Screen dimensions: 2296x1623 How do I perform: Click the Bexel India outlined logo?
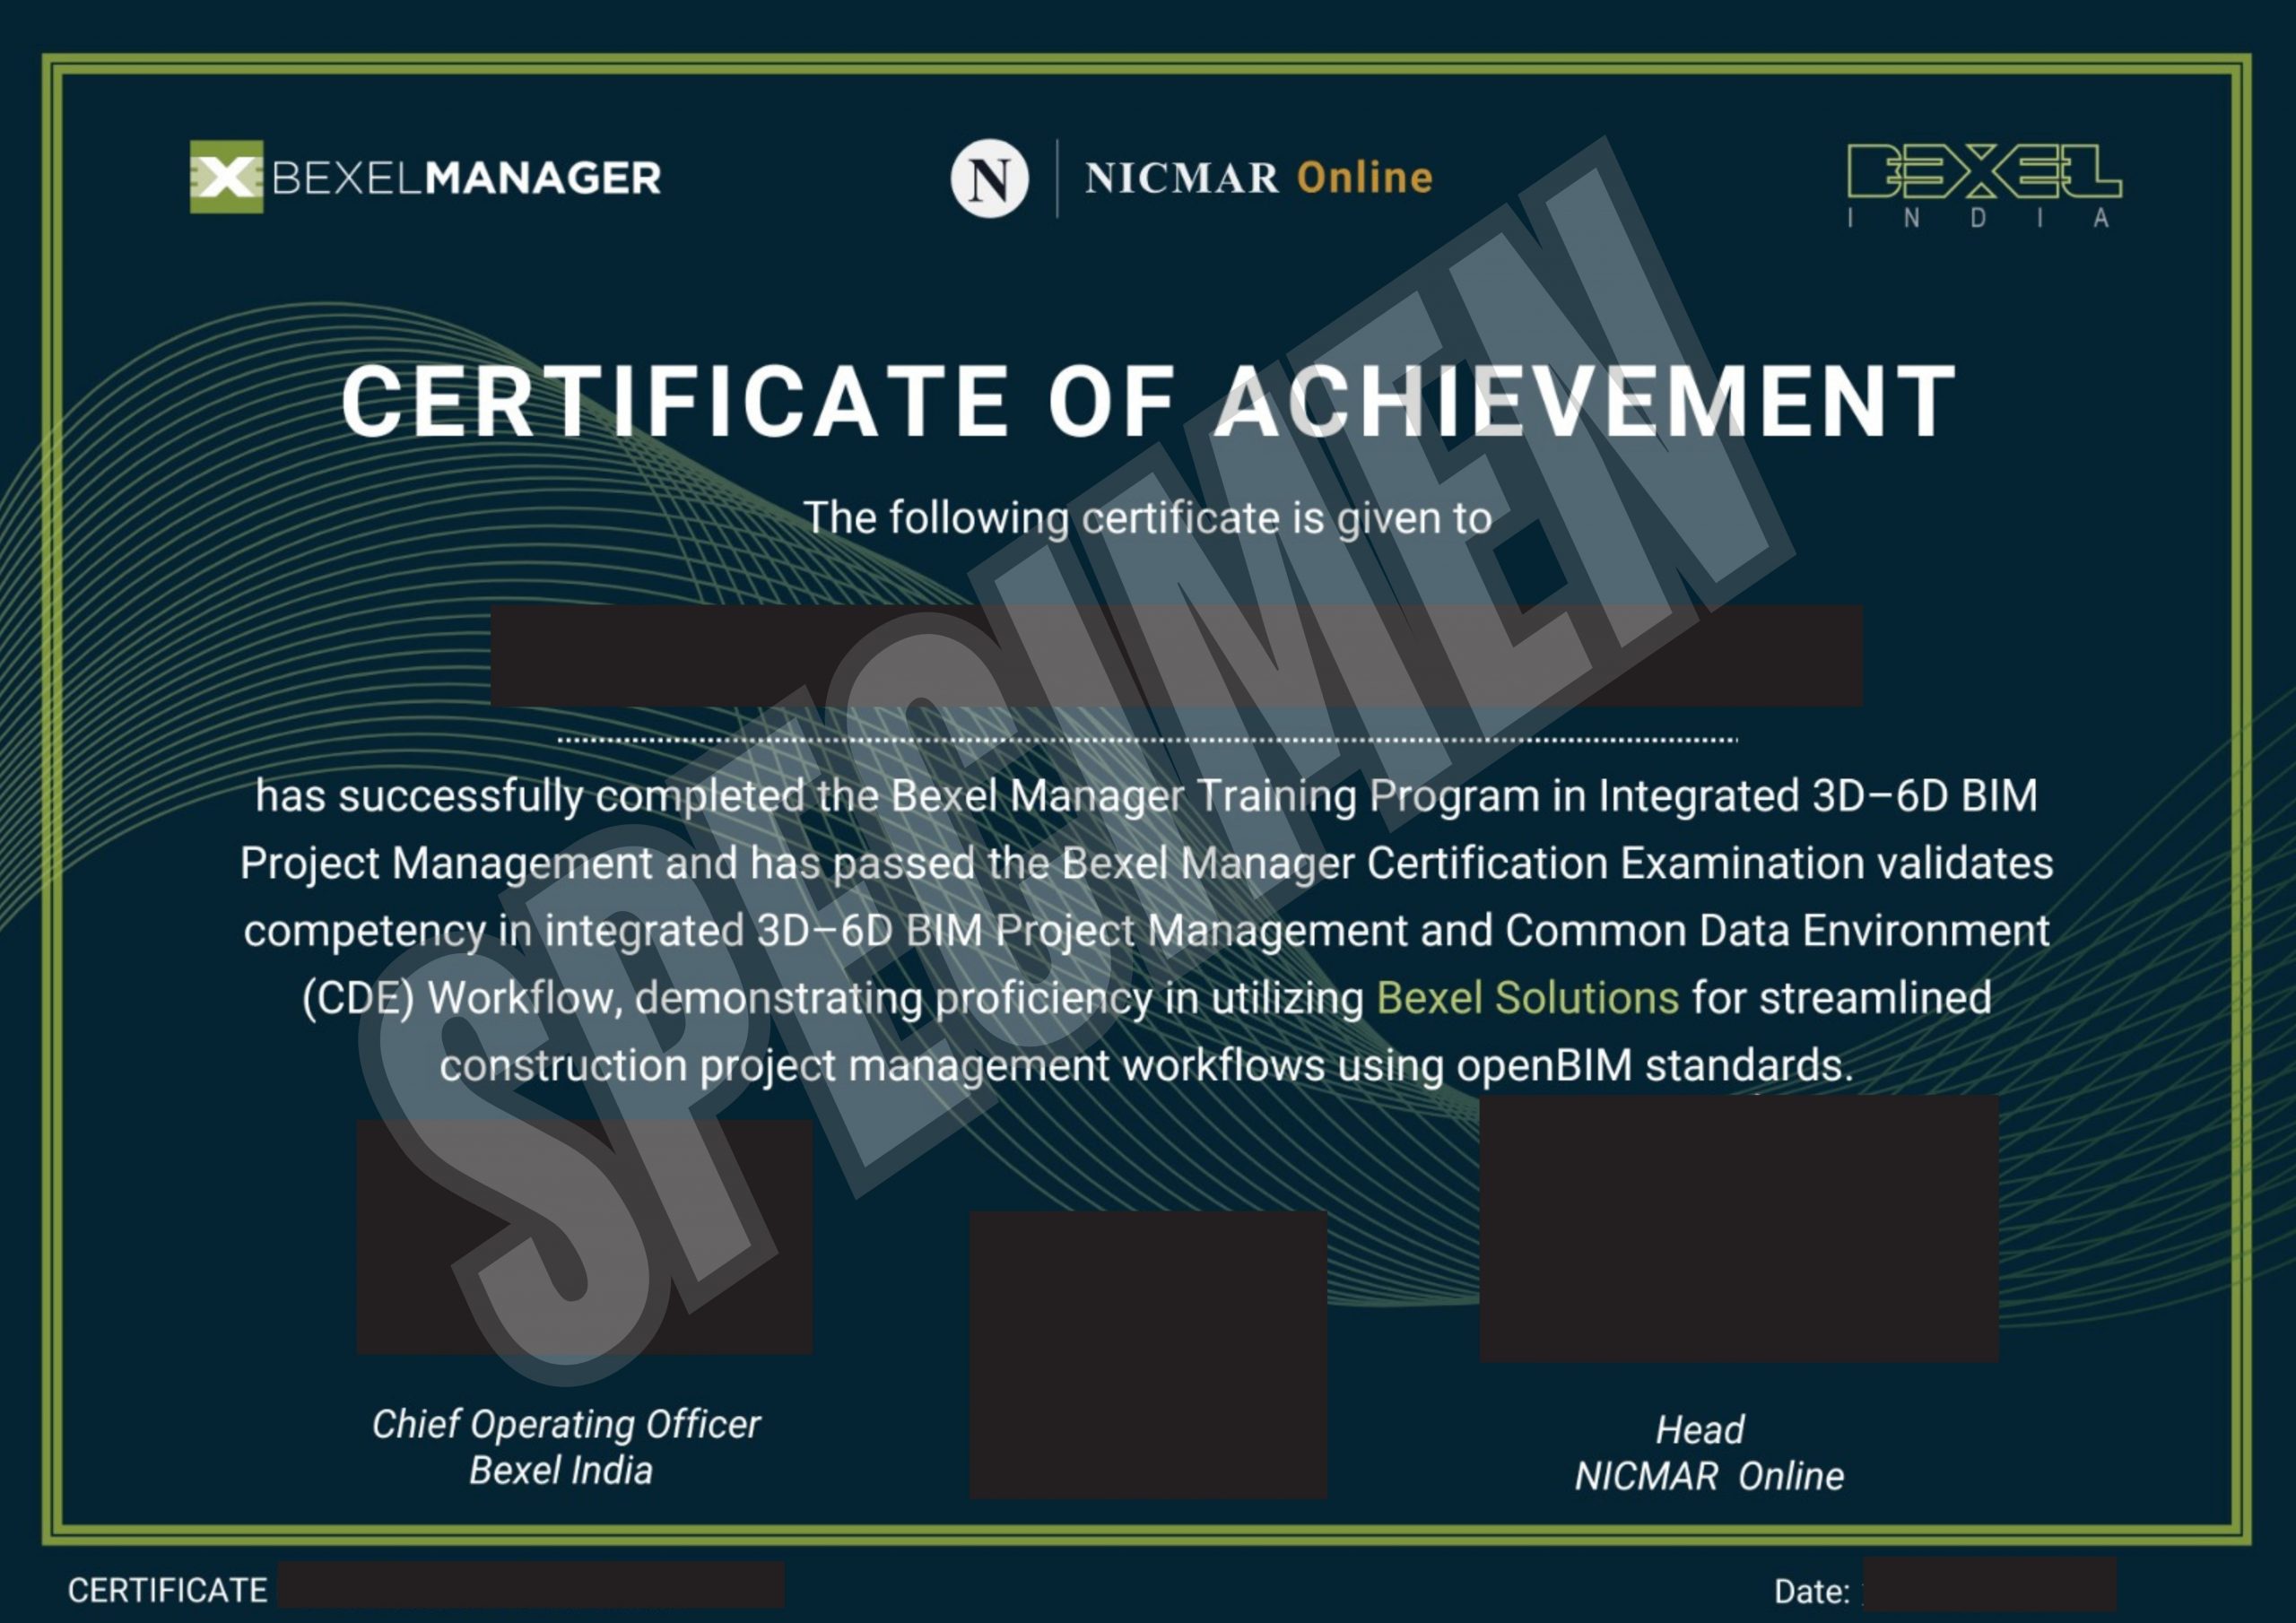pyautogui.click(x=1984, y=186)
